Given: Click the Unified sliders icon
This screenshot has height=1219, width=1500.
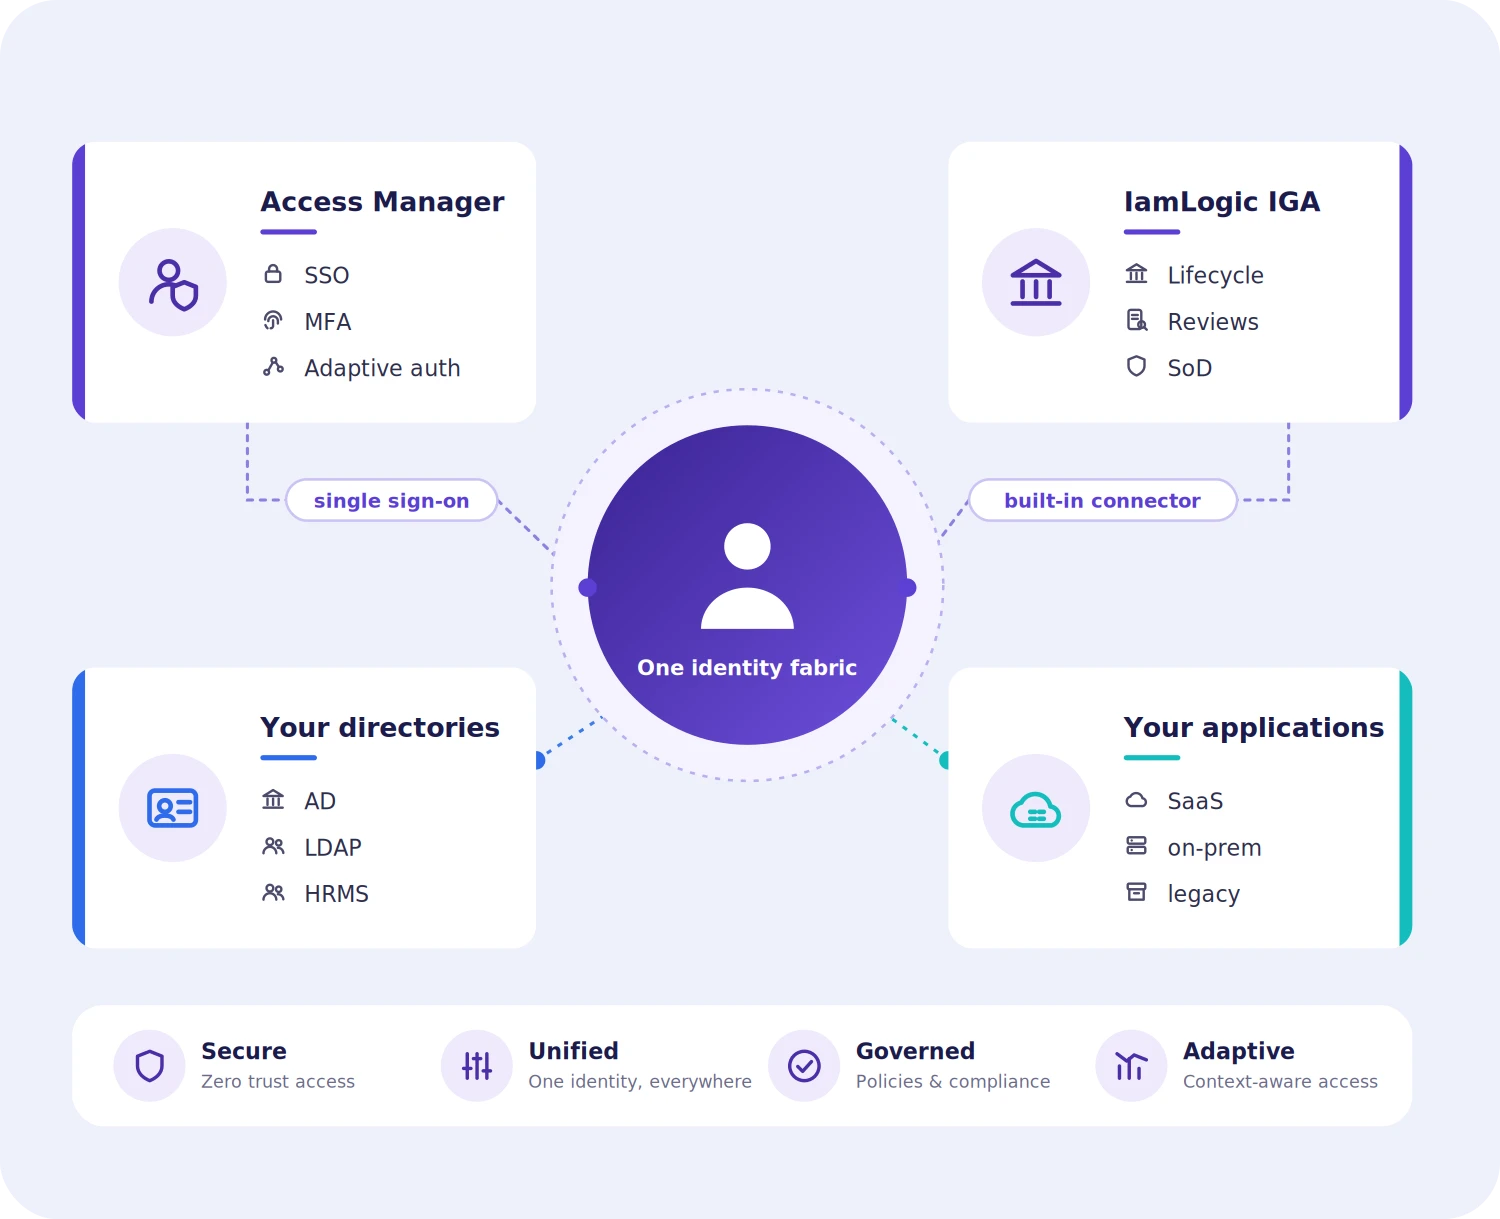Looking at the screenshot, I should click(477, 1066).
